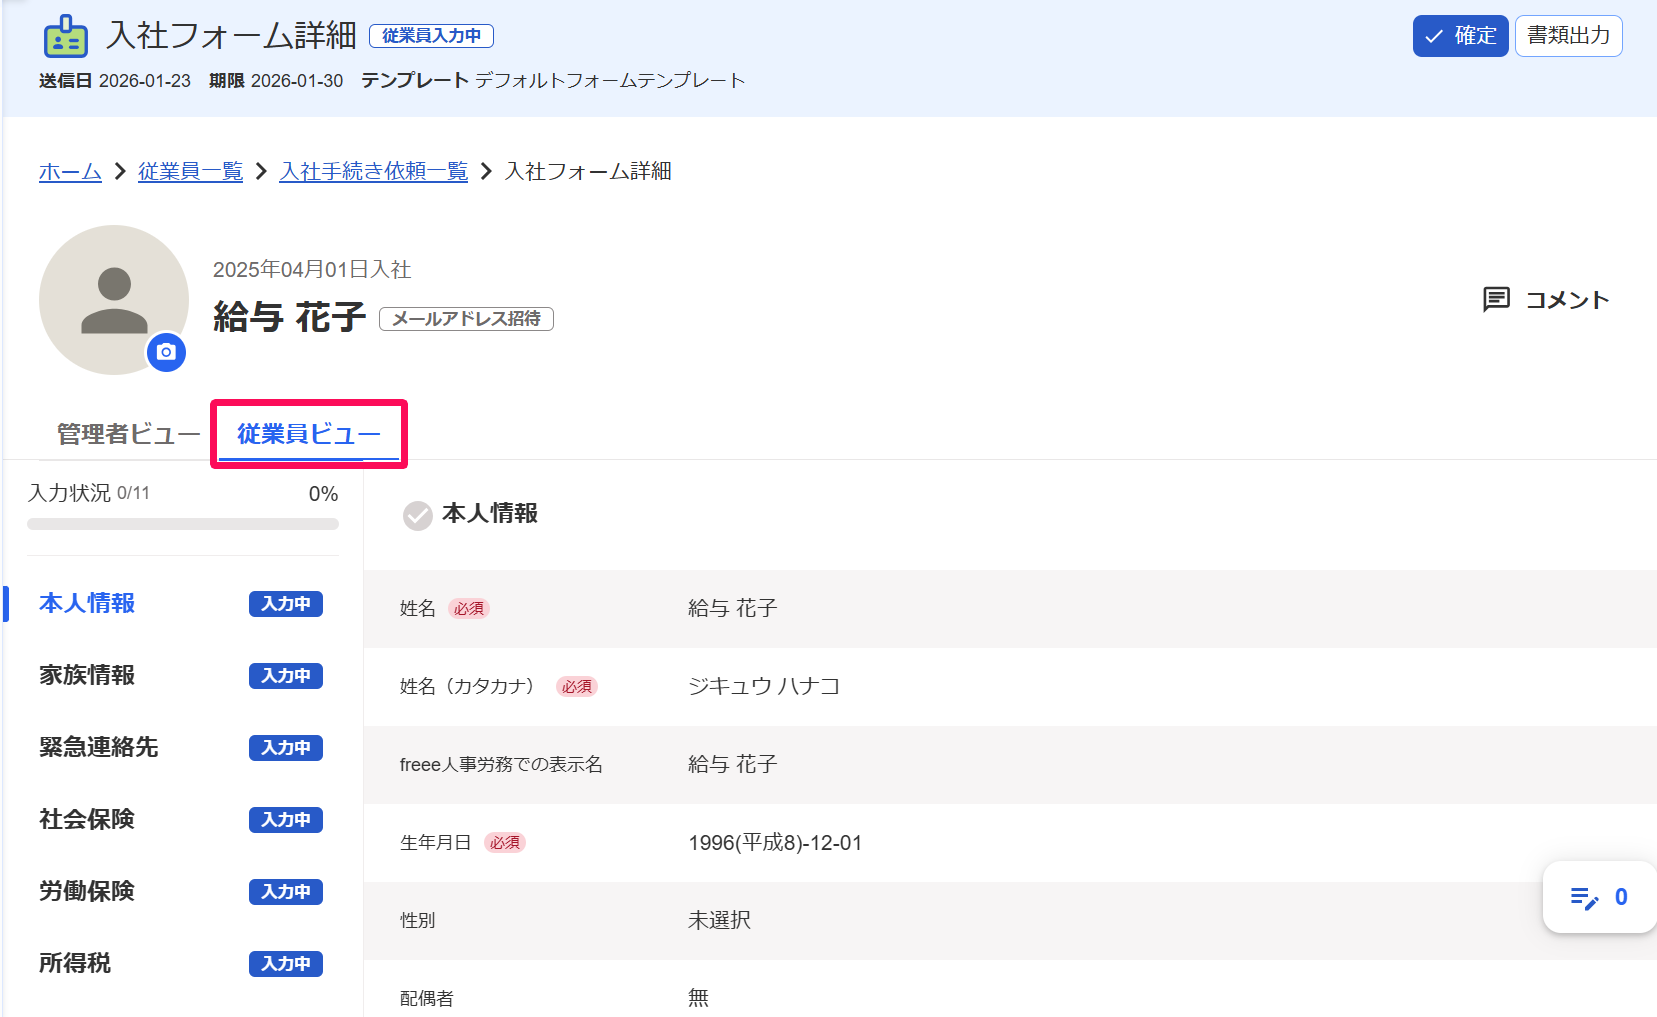Click the camera icon on the profile photo
The height and width of the screenshot is (1017, 1657).
click(x=166, y=352)
